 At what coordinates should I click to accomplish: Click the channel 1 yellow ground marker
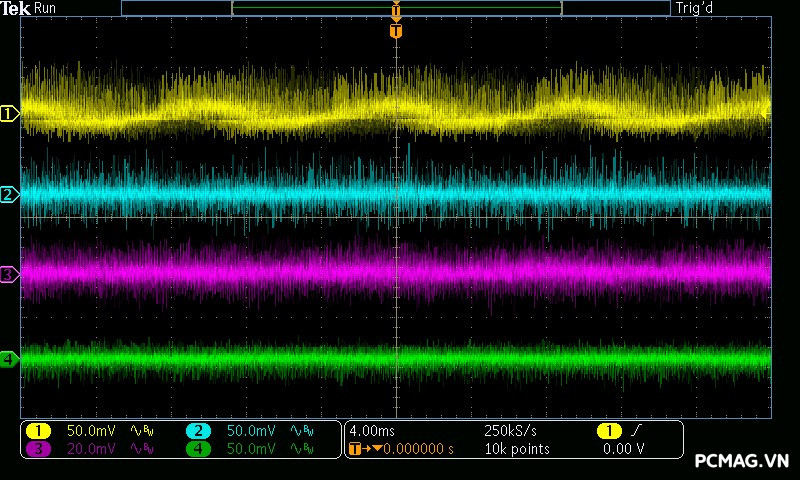9,114
